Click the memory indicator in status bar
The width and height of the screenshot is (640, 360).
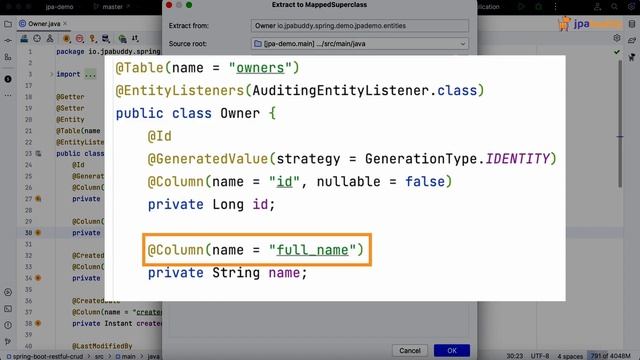click(611, 356)
